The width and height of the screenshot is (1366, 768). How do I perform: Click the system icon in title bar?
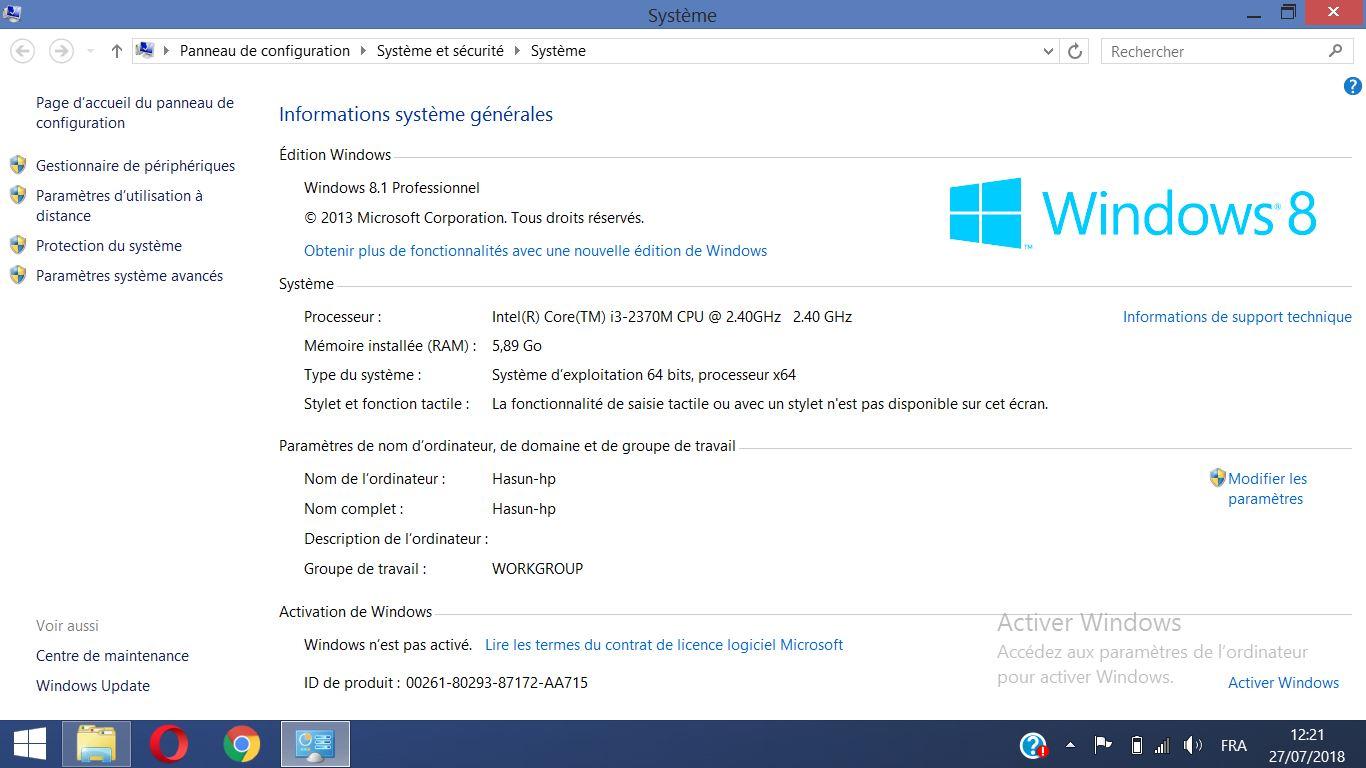(11, 13)
